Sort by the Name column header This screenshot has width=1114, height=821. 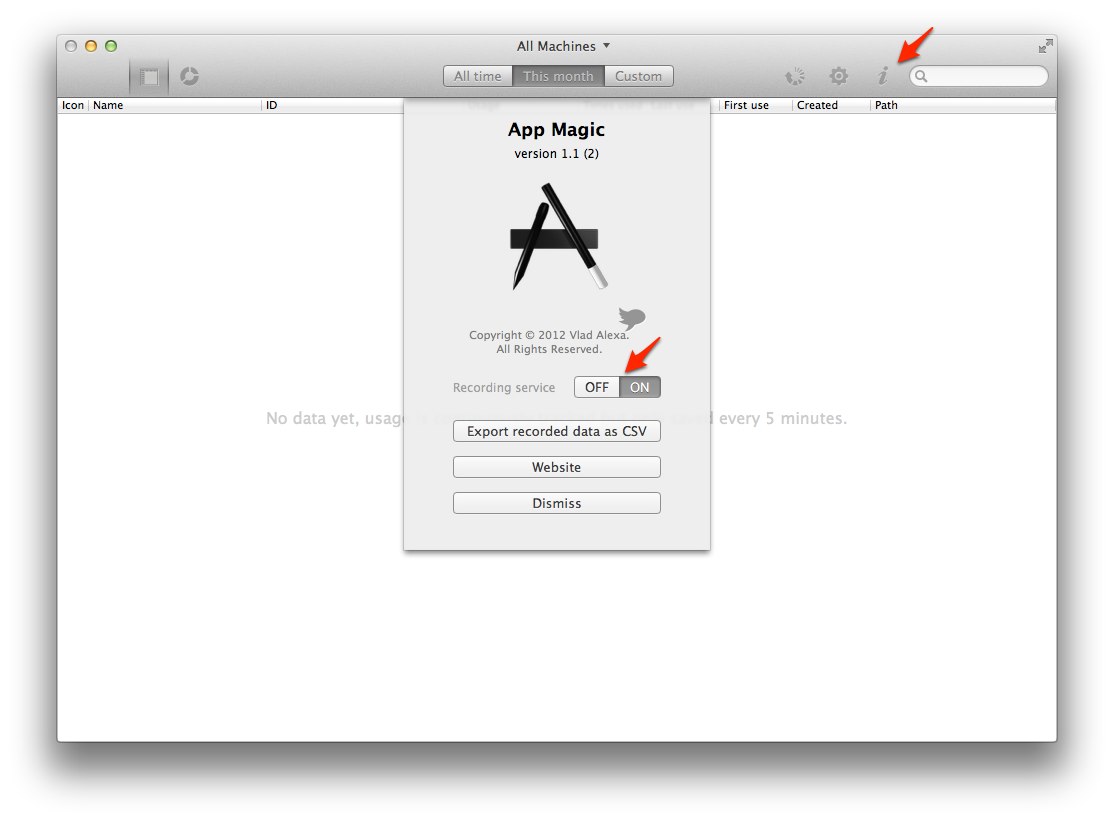click(x=175, y=105)
